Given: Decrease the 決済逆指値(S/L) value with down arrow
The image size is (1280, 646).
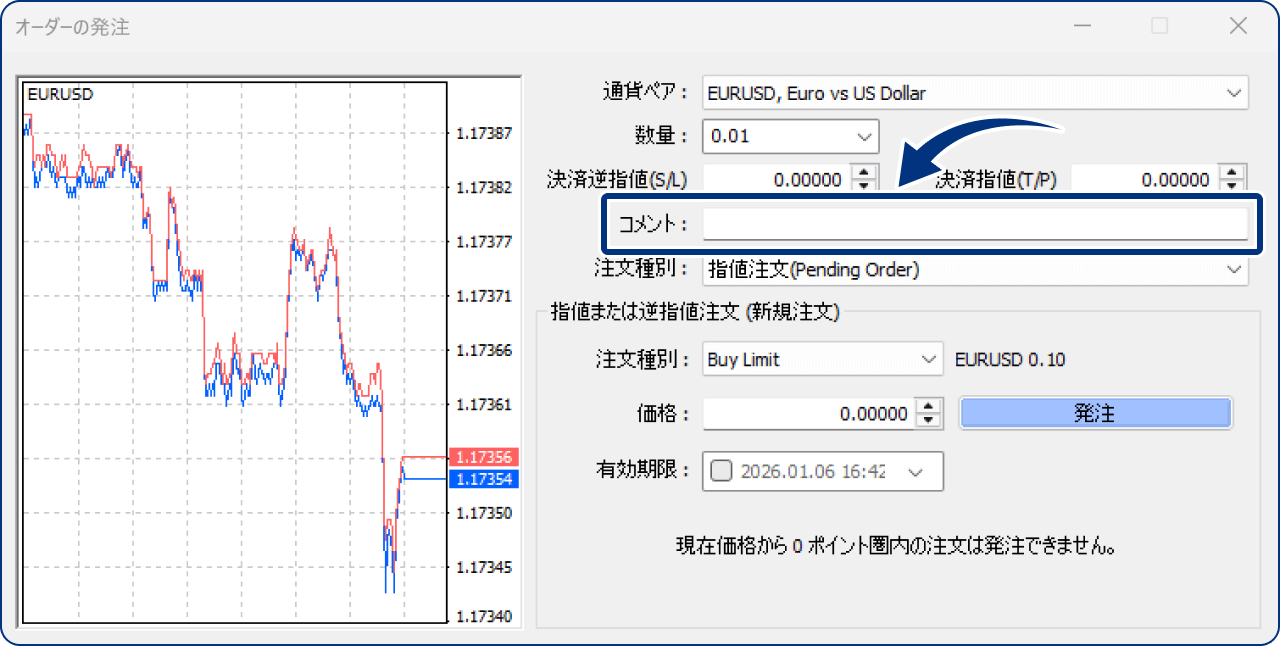Looking at the screenshot, I should click(x=863, y=184).
